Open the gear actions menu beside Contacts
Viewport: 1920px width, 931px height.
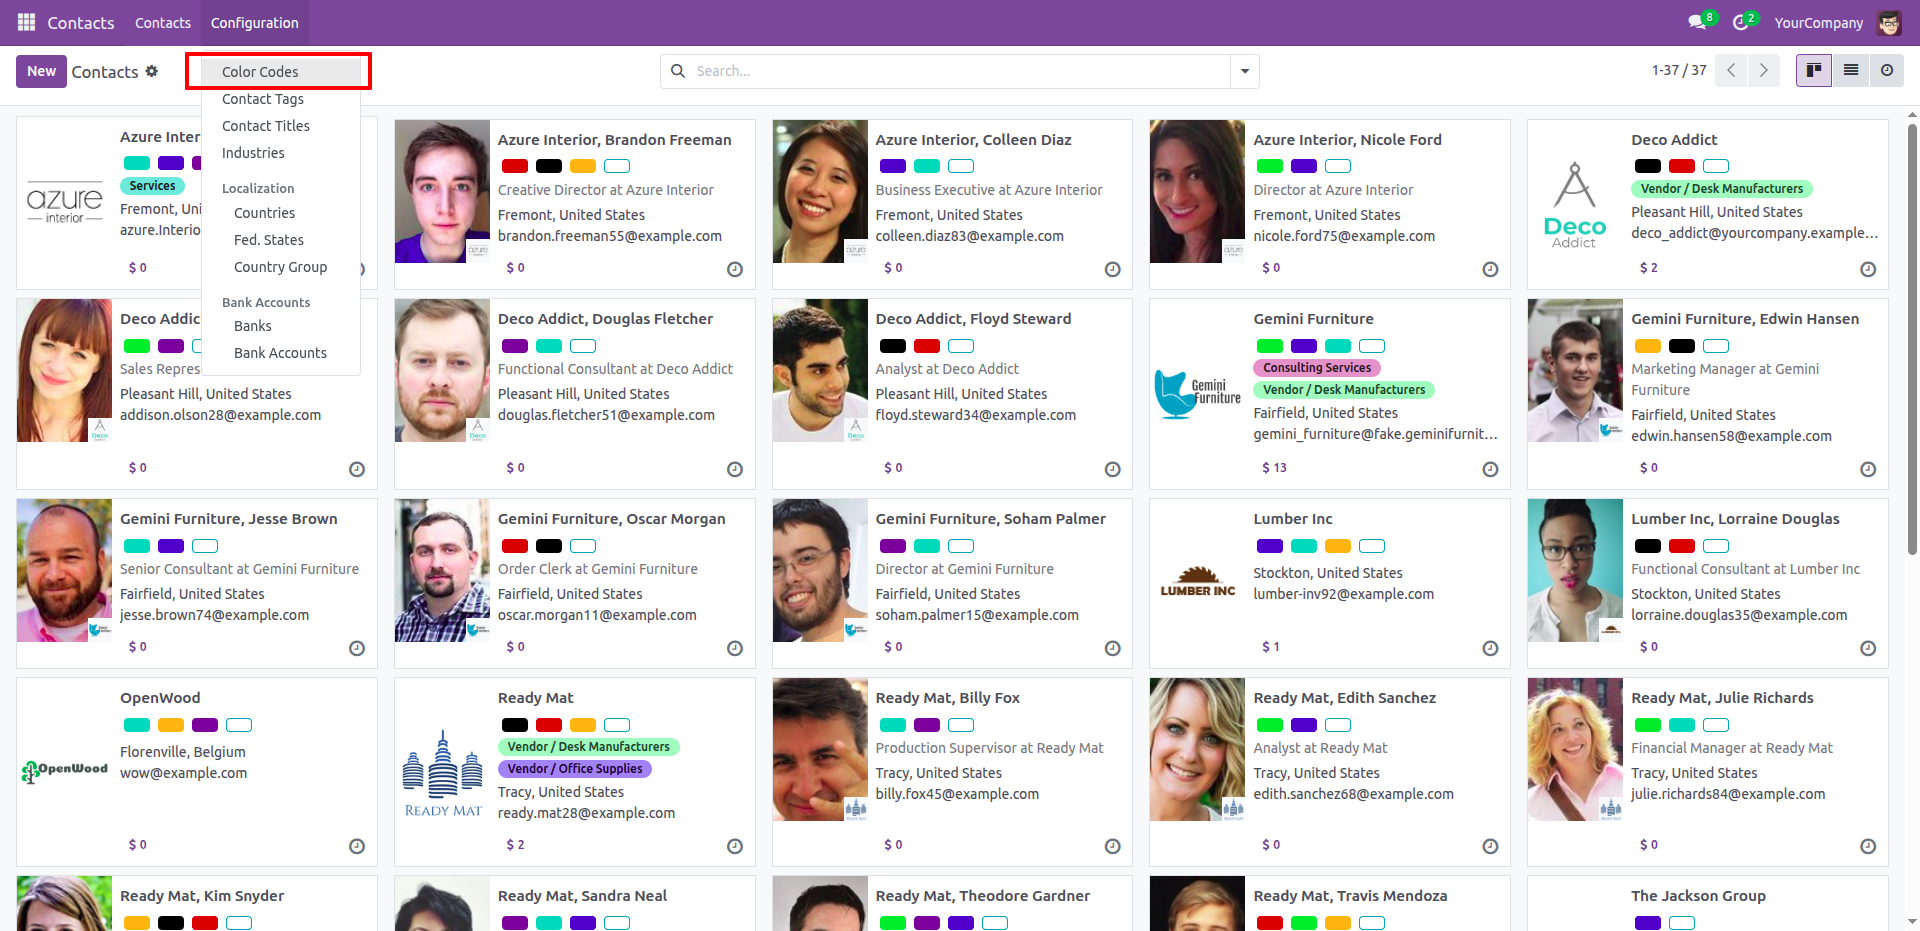coord(152,71)
